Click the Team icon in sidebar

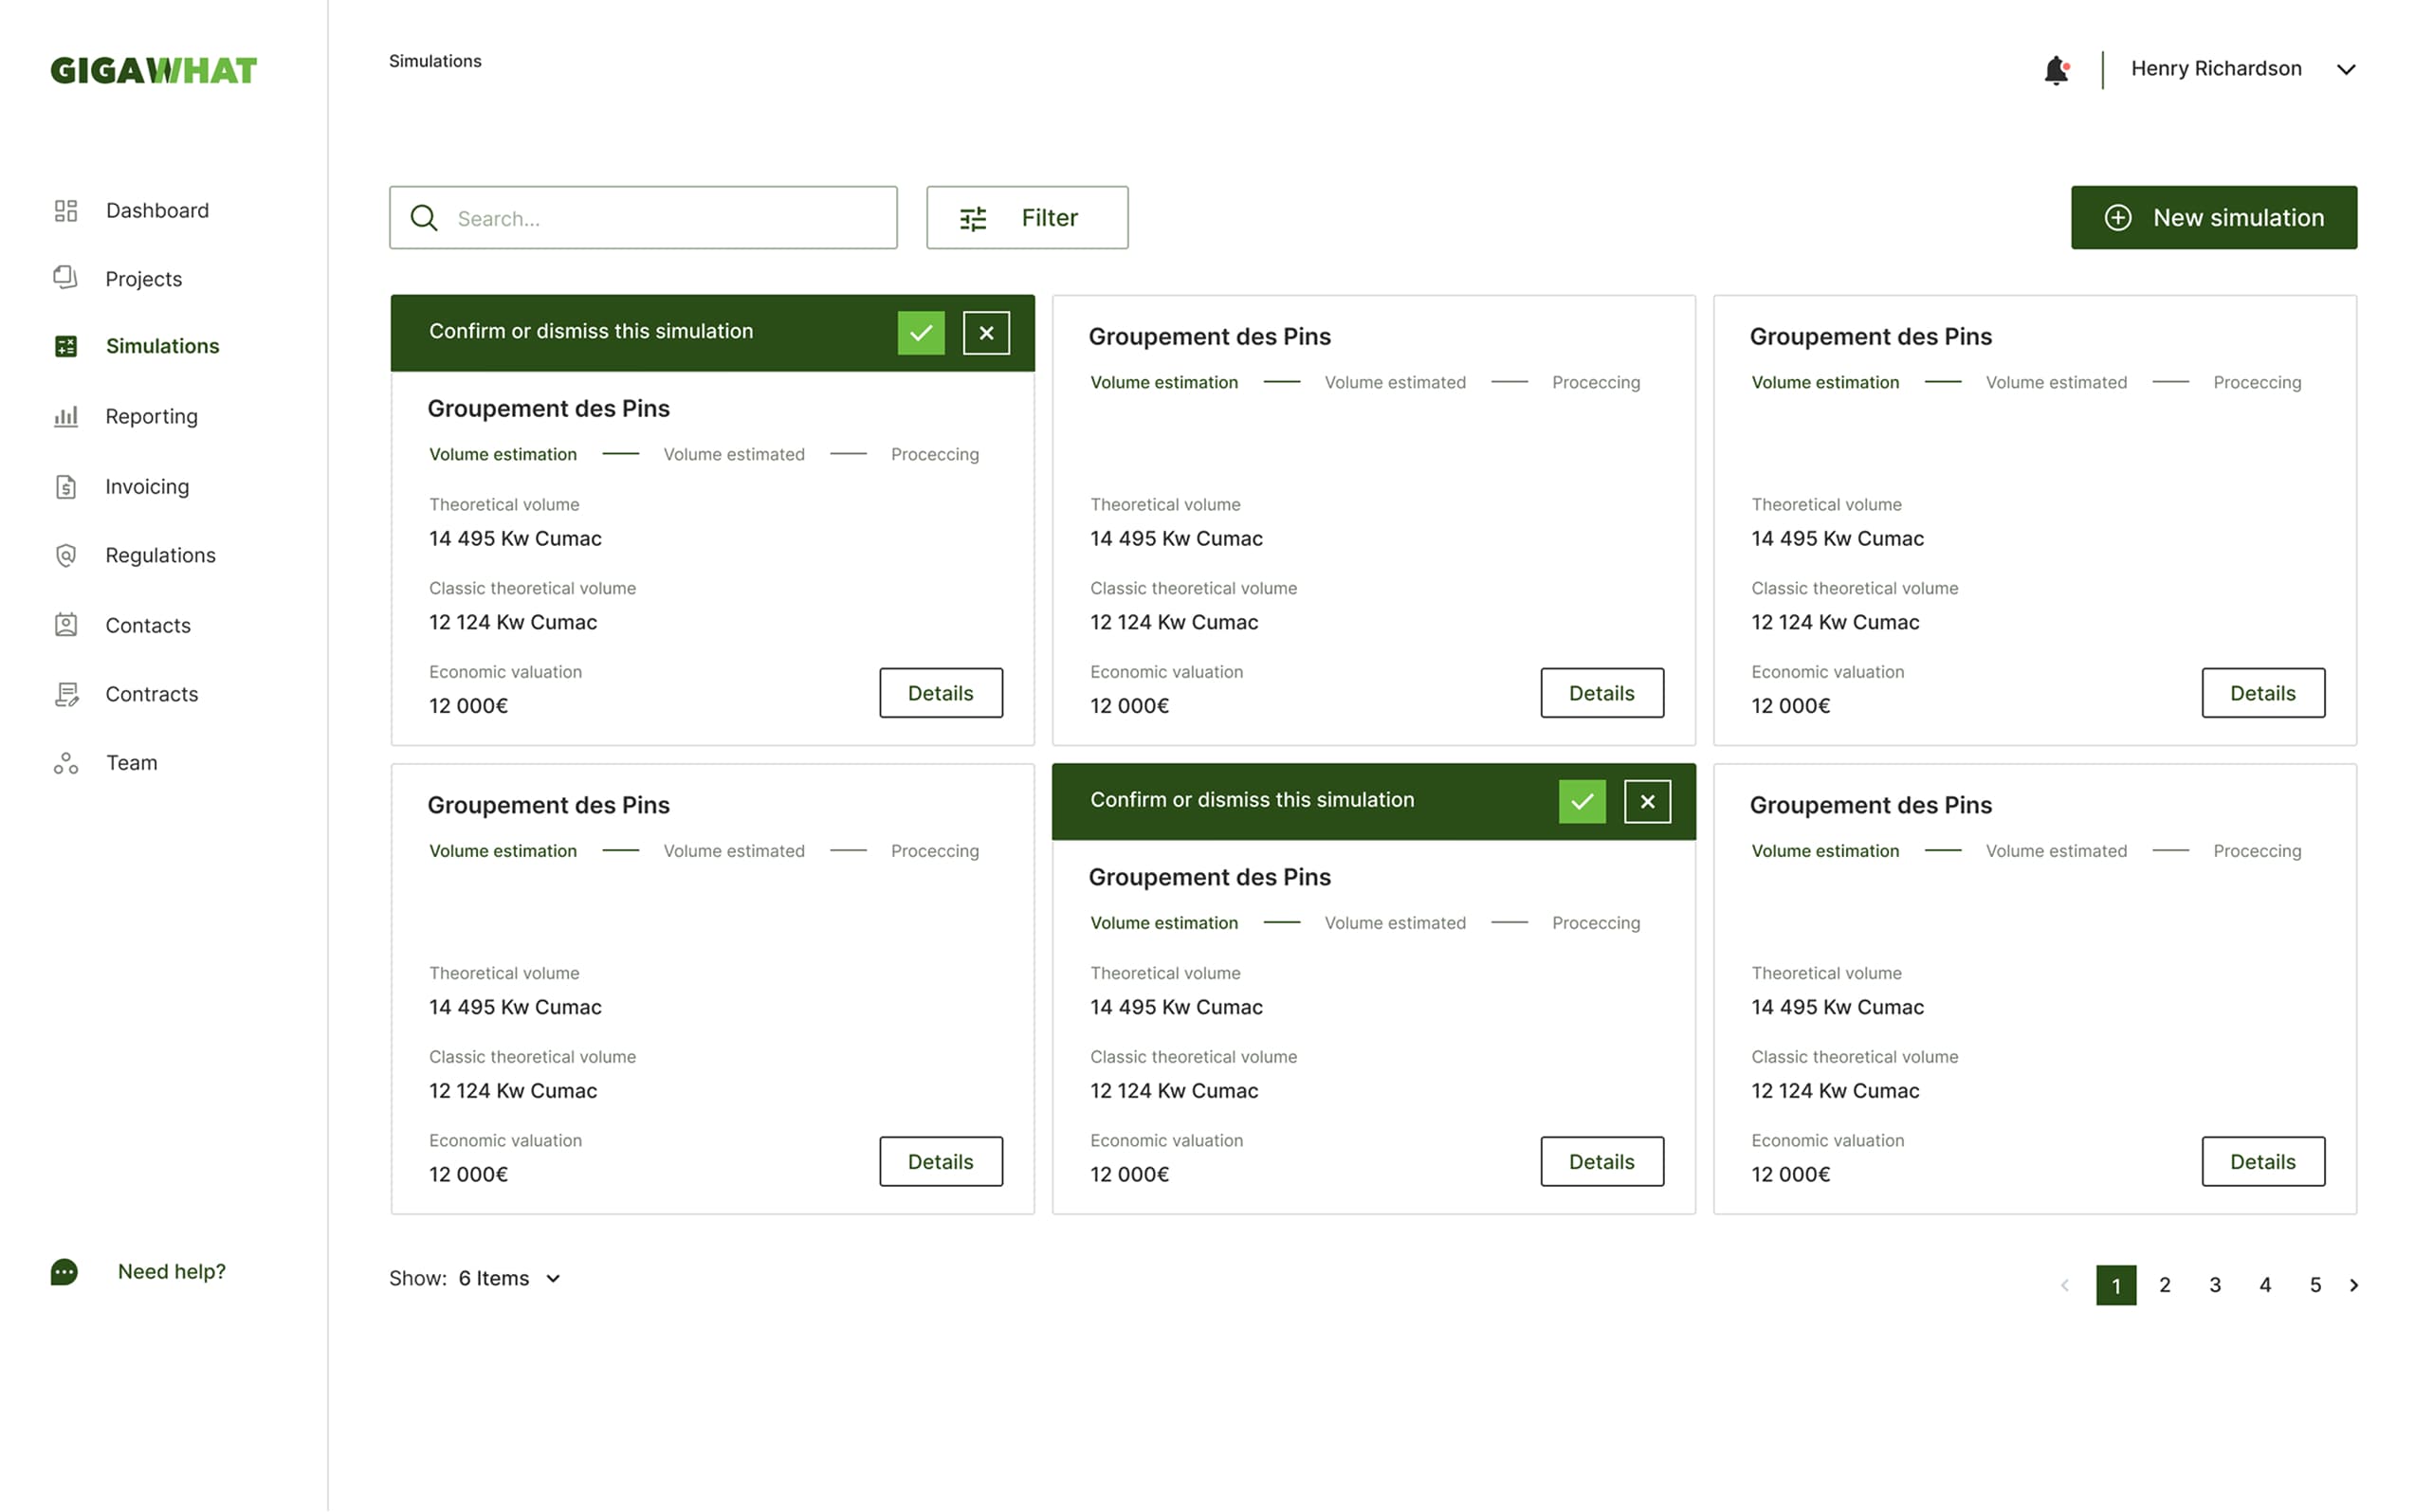[x=66, y=763]
